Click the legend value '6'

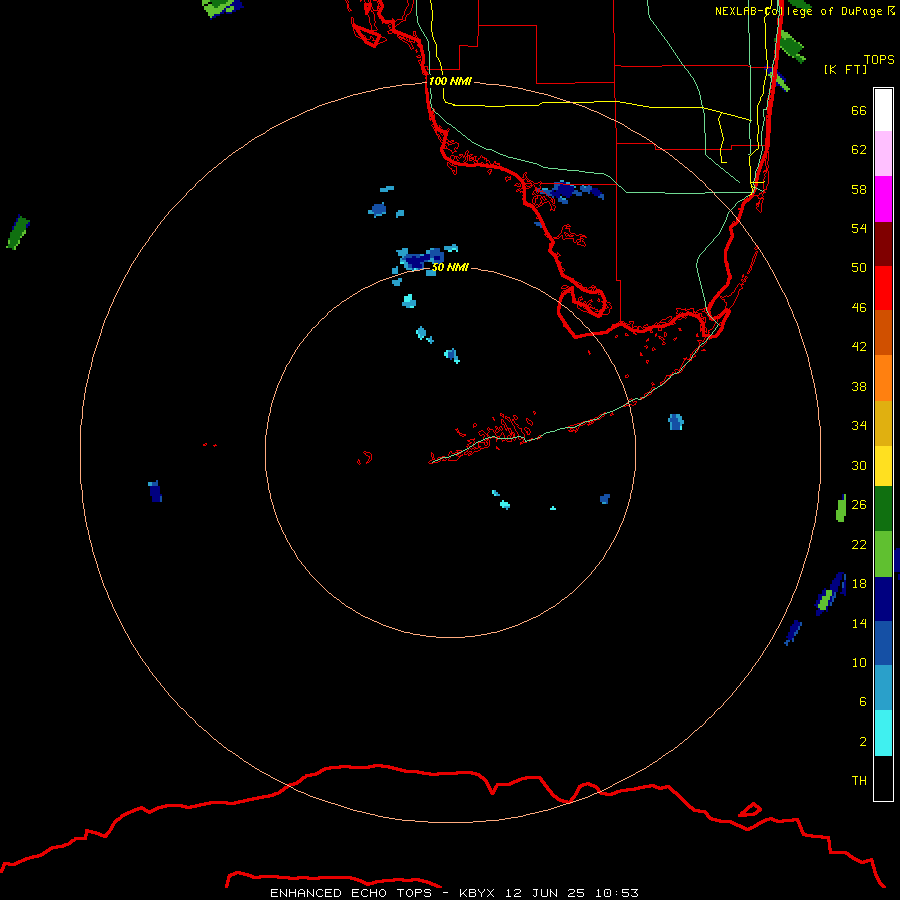click(x=862, y=701)
